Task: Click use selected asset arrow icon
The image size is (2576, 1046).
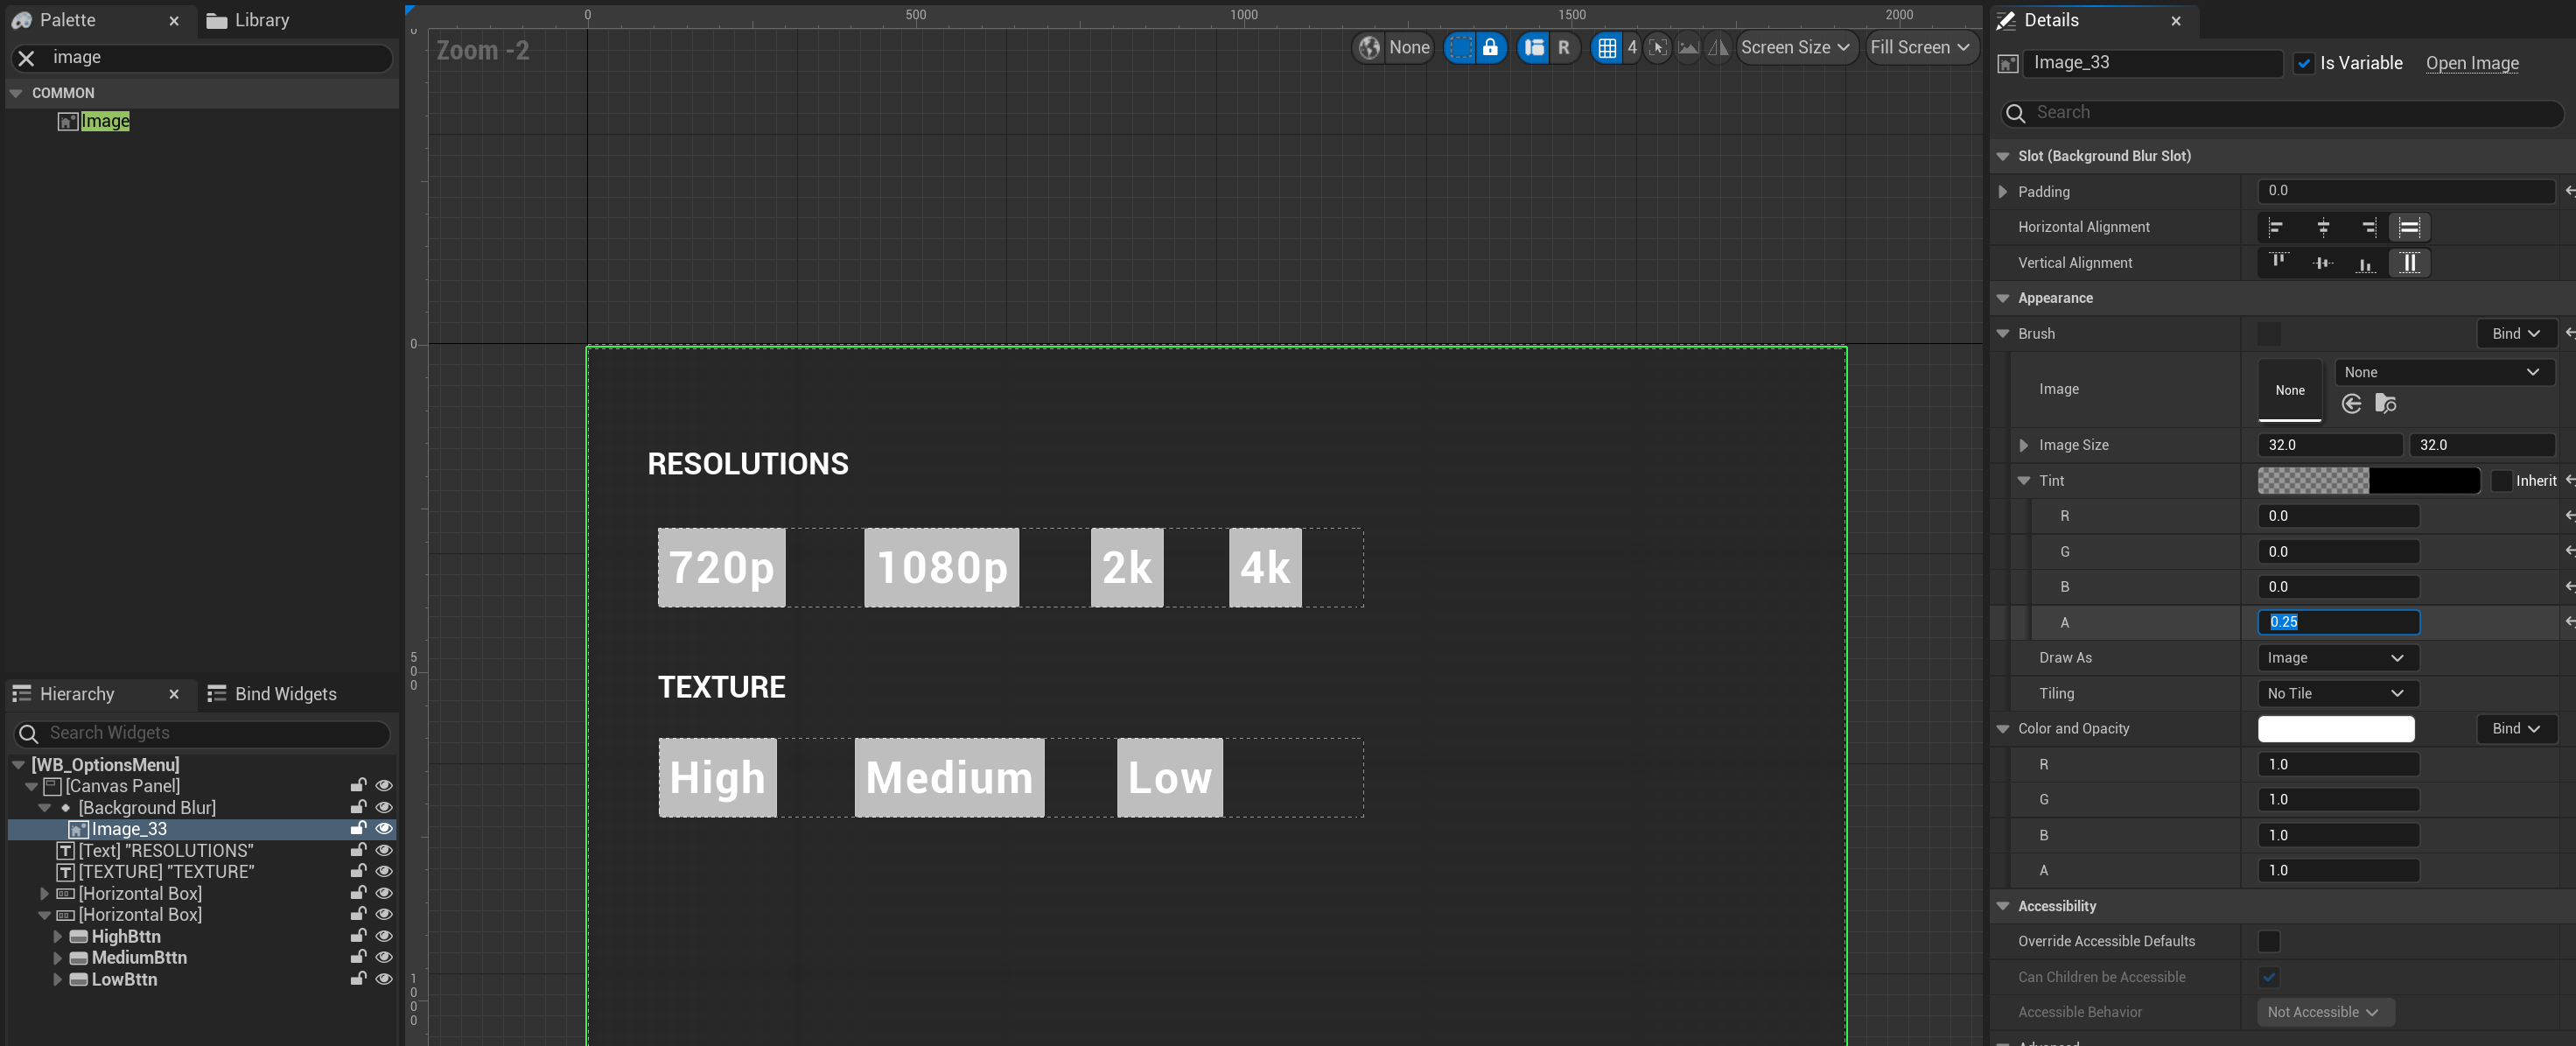Action: (2351, 403)
